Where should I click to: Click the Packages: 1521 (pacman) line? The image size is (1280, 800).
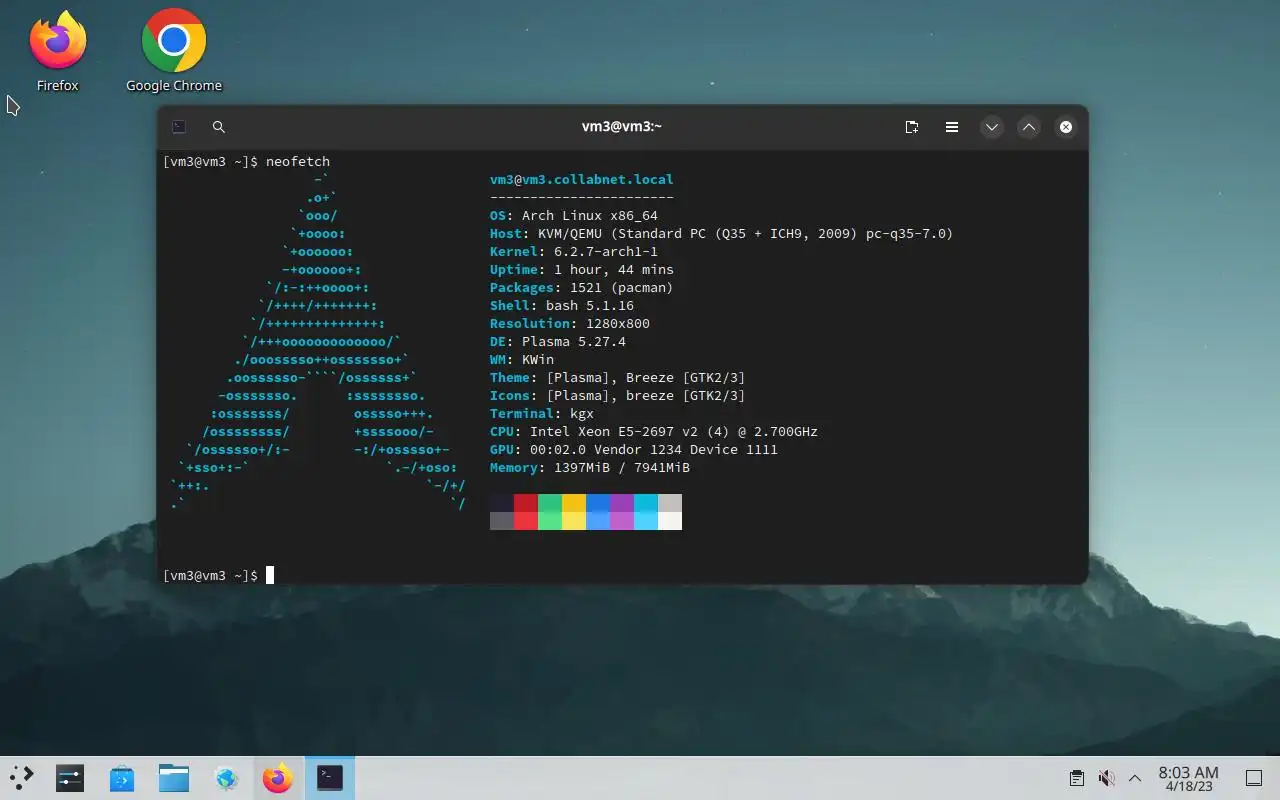(x=582, y=288)
